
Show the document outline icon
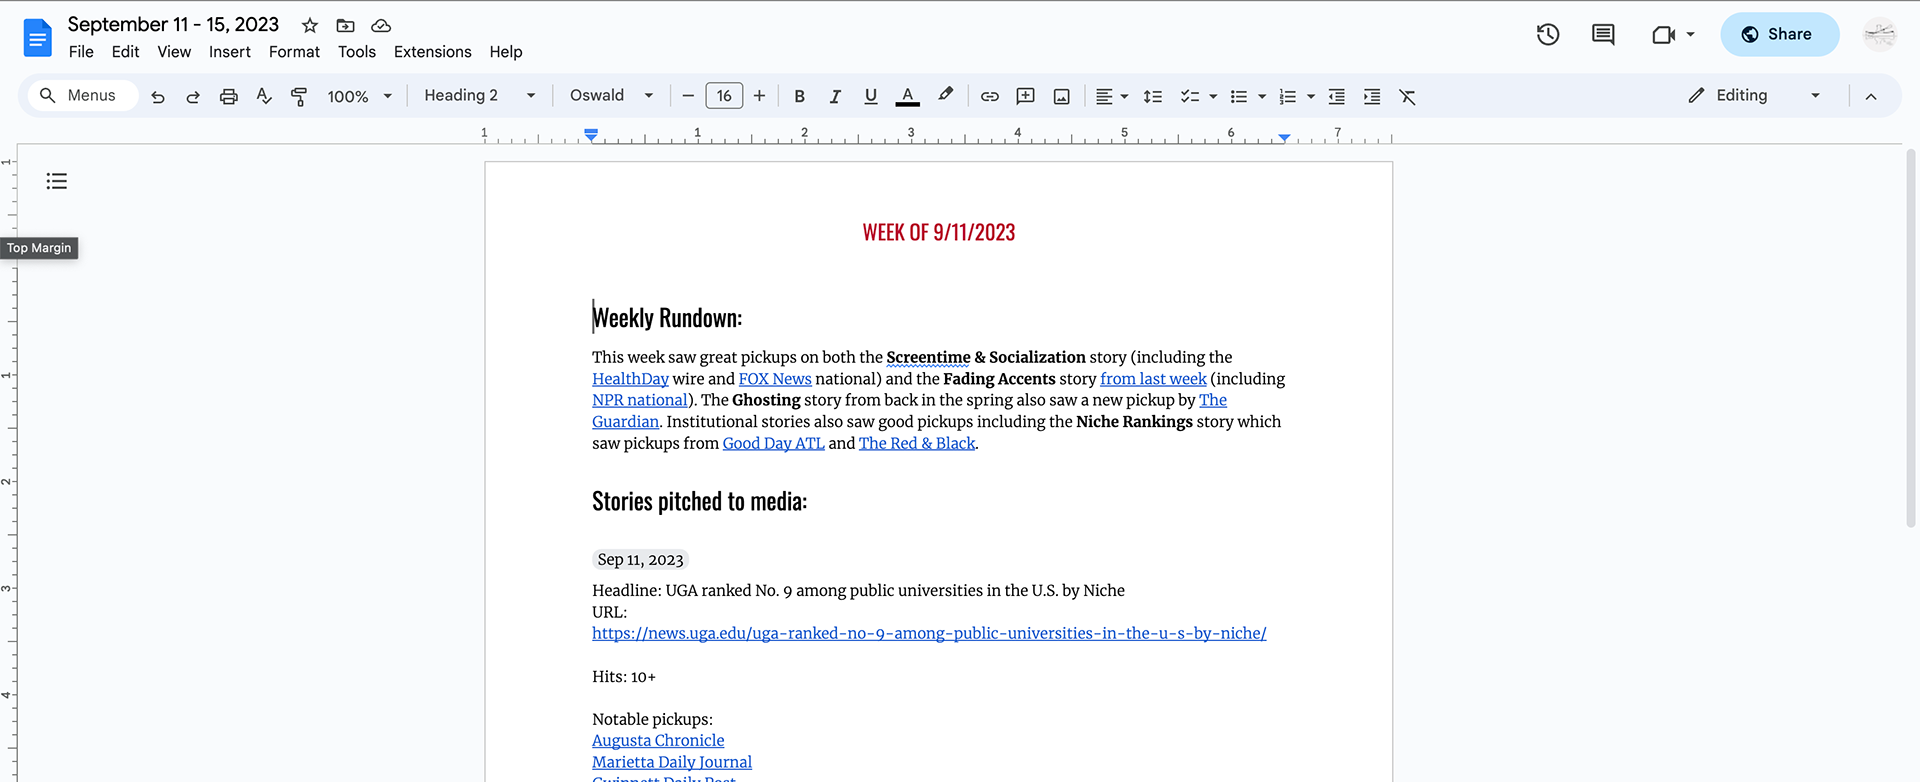pos(57,181)
